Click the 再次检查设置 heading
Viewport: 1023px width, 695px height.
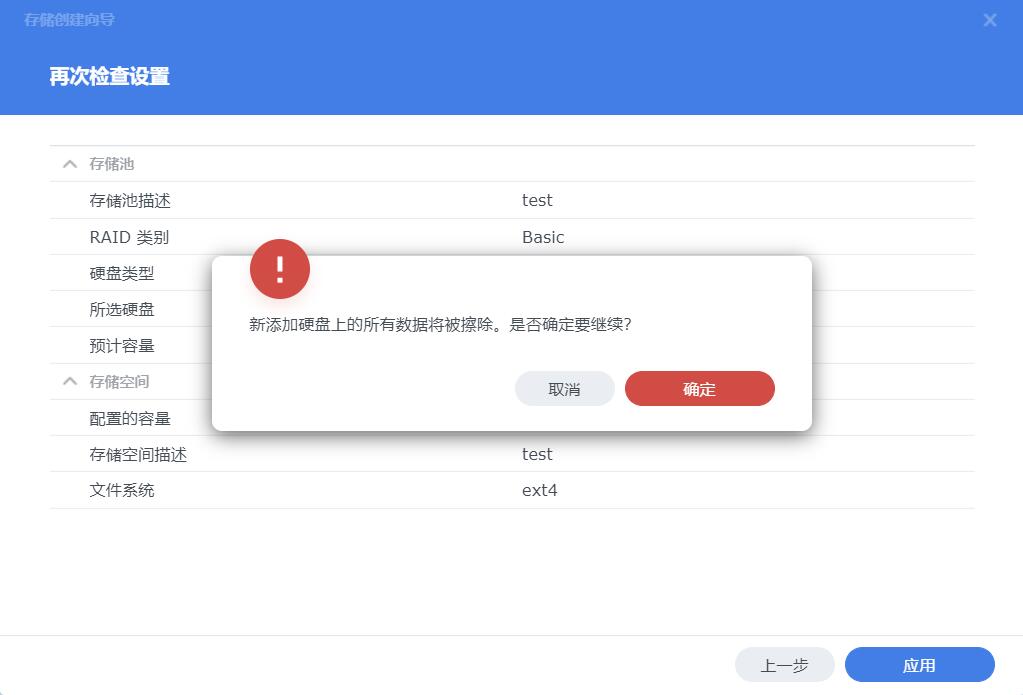click(108, 76)
